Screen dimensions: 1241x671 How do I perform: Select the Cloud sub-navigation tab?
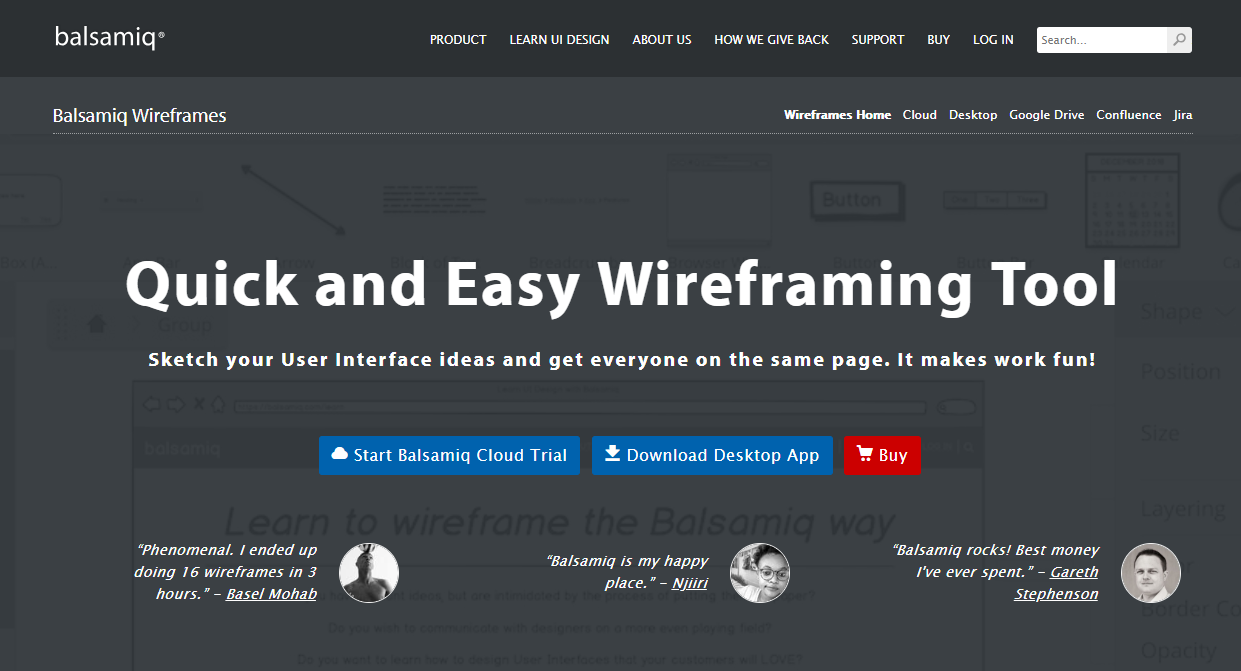click(x=919, y=115)
